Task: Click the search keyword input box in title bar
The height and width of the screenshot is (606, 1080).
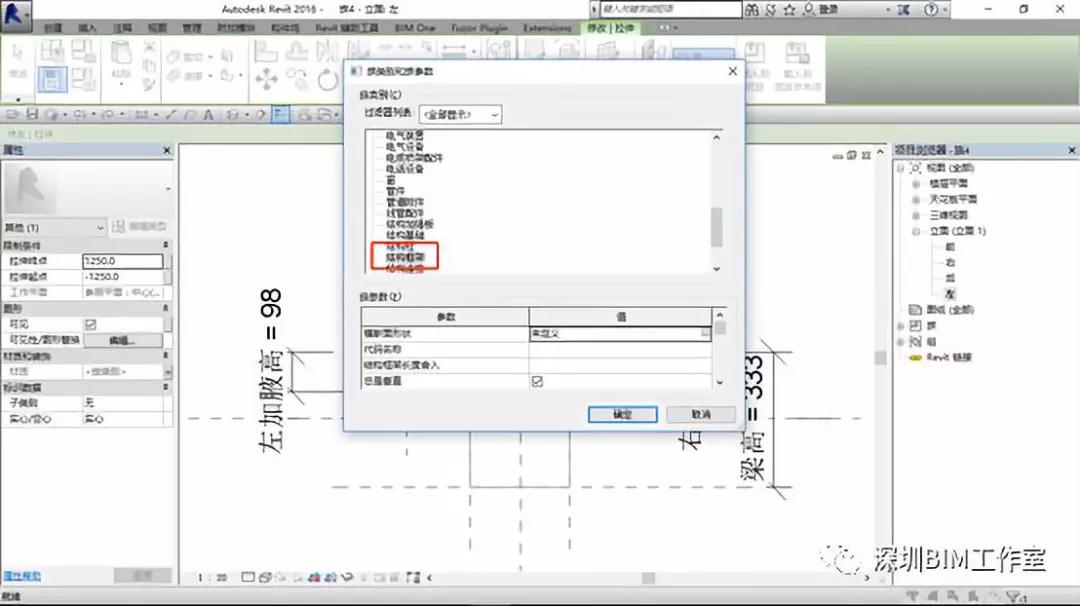Action: [x=671, y=10]
